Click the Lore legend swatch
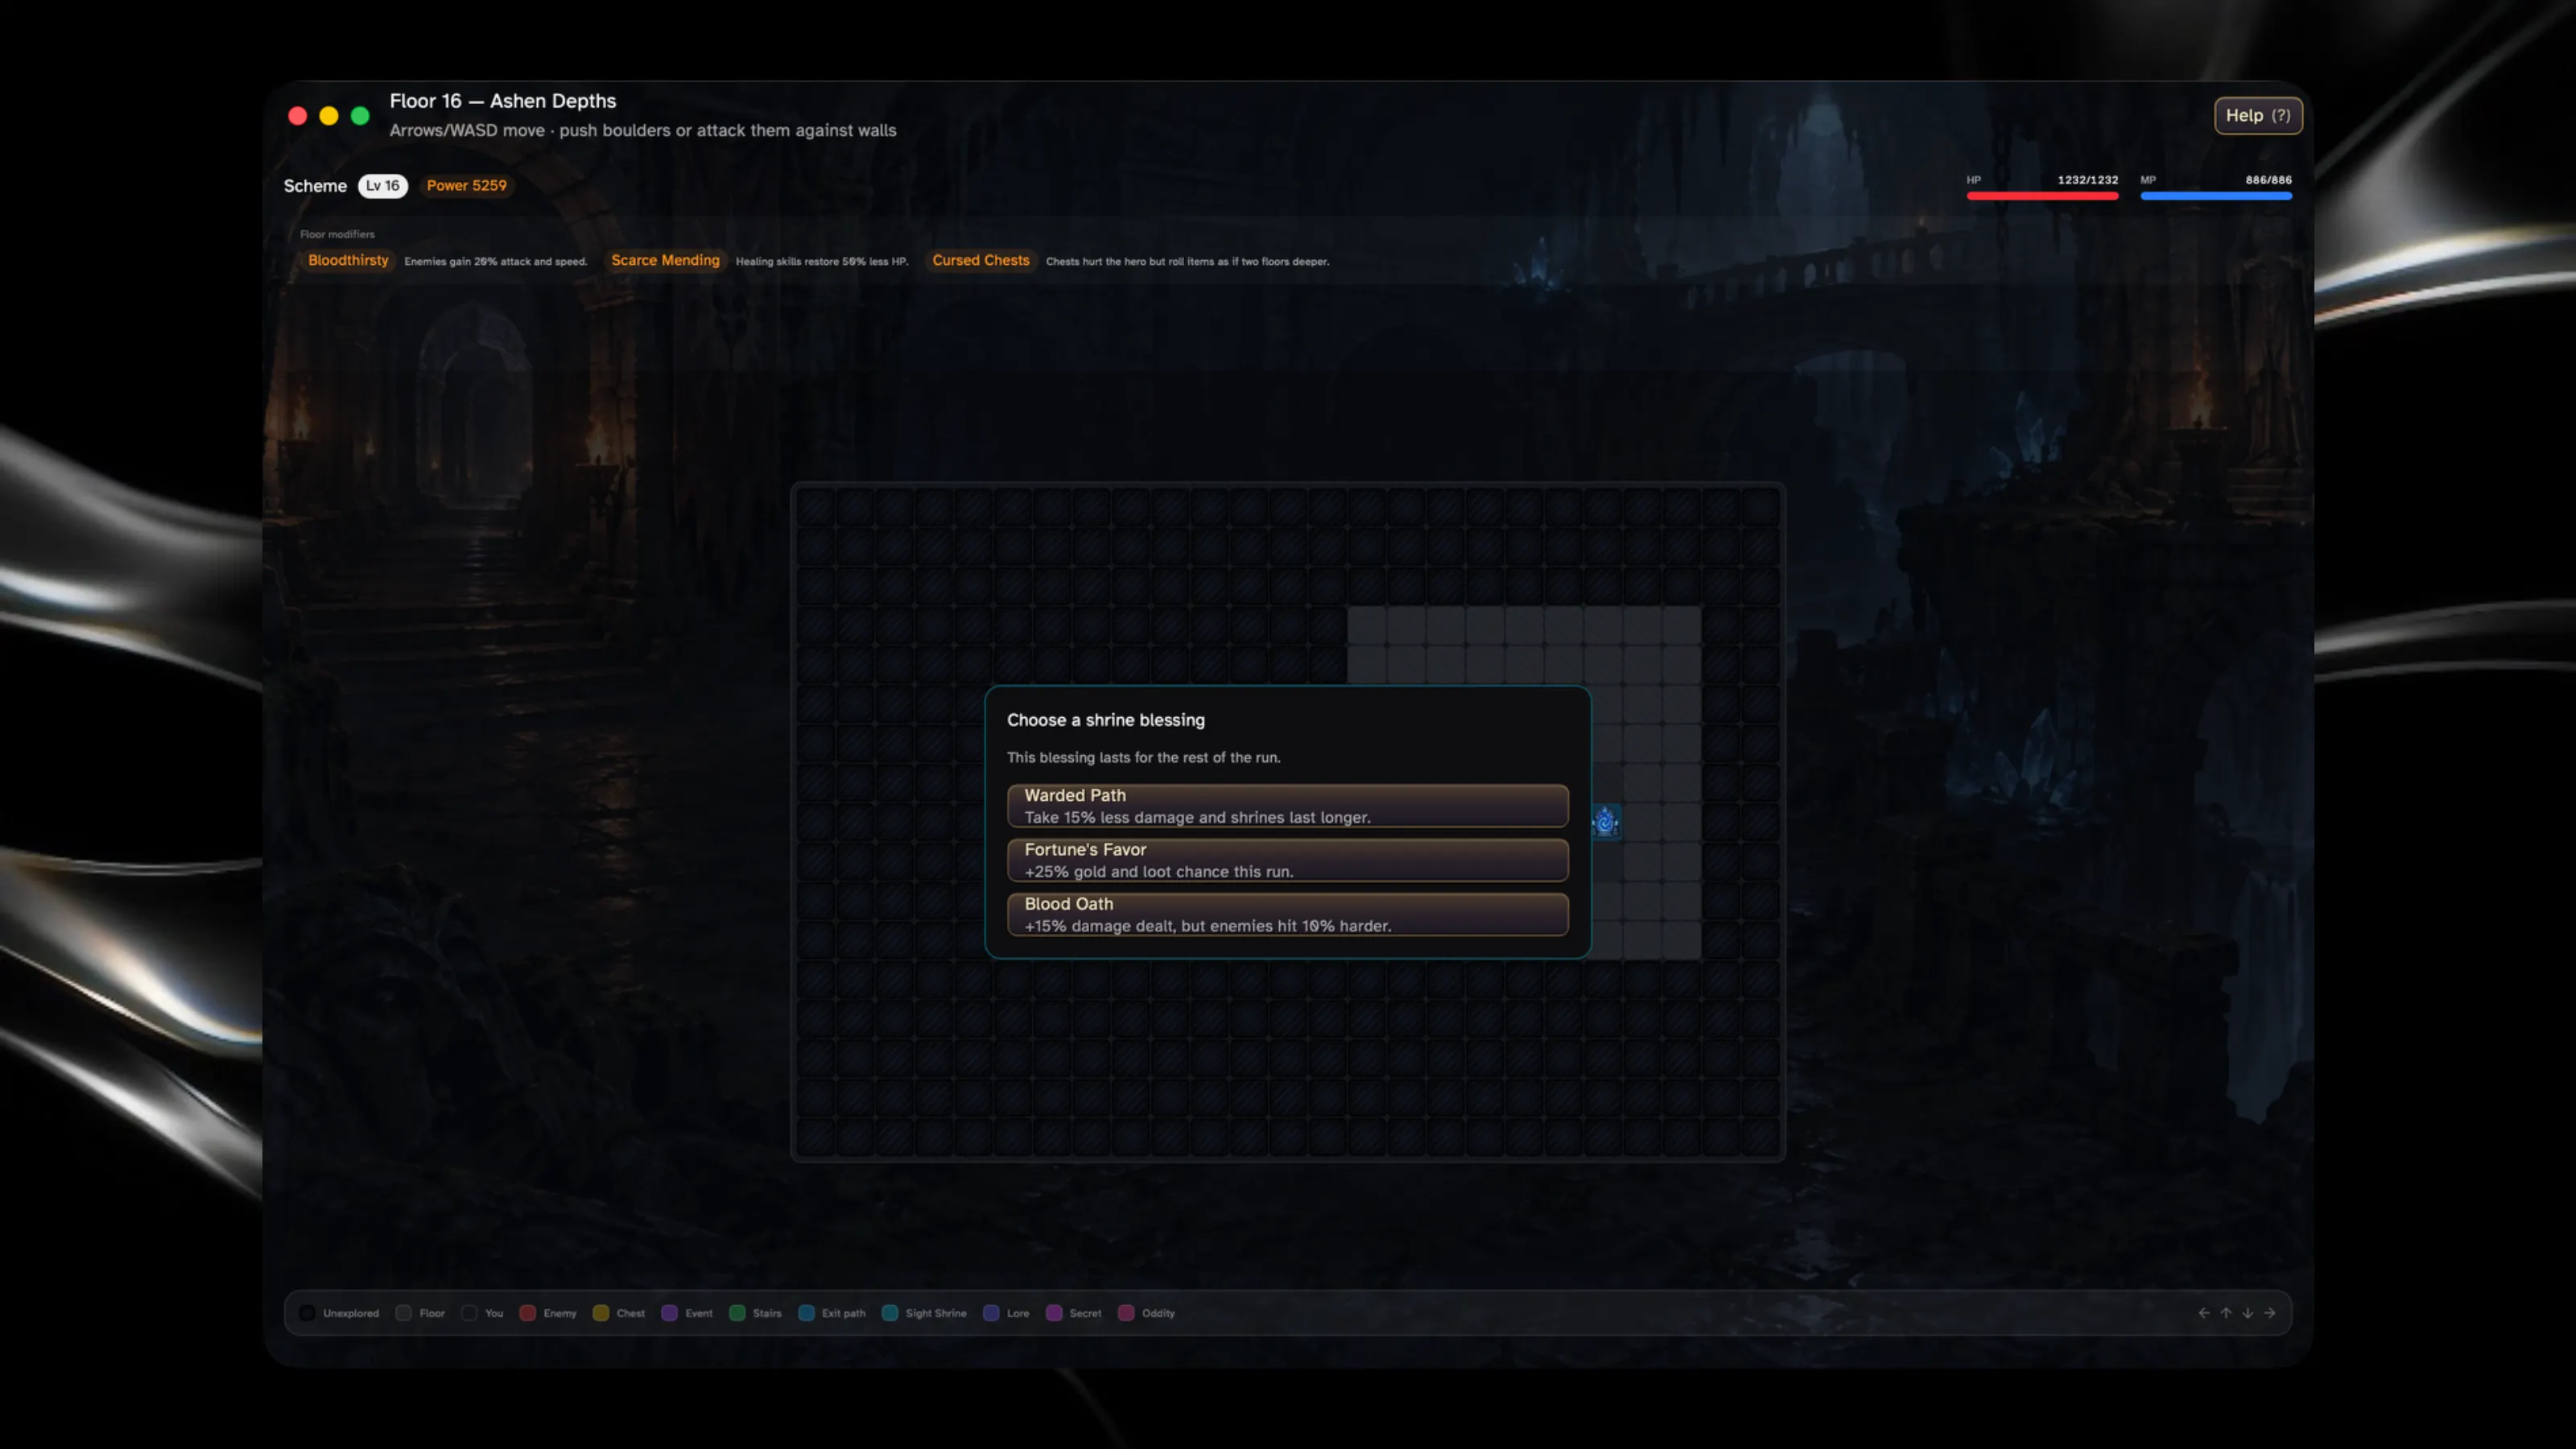 click(x=991, y=1312)
